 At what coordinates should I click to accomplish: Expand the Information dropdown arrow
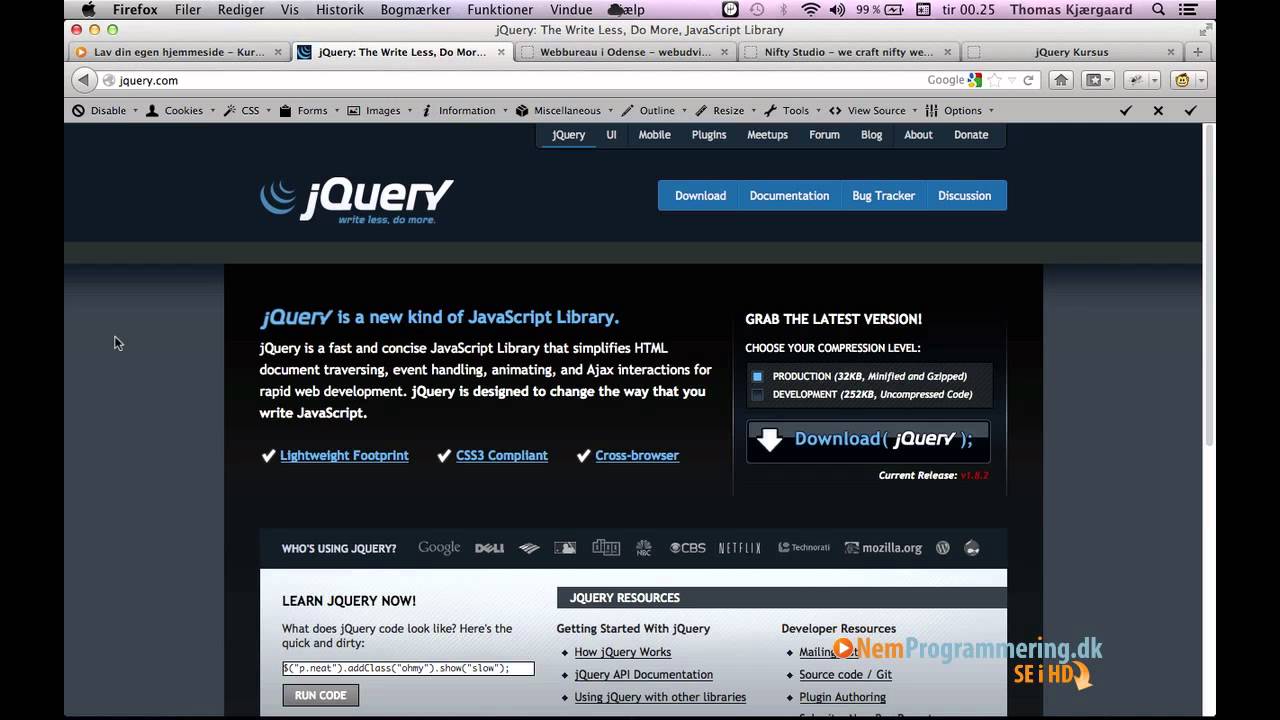tap(505, 111)
